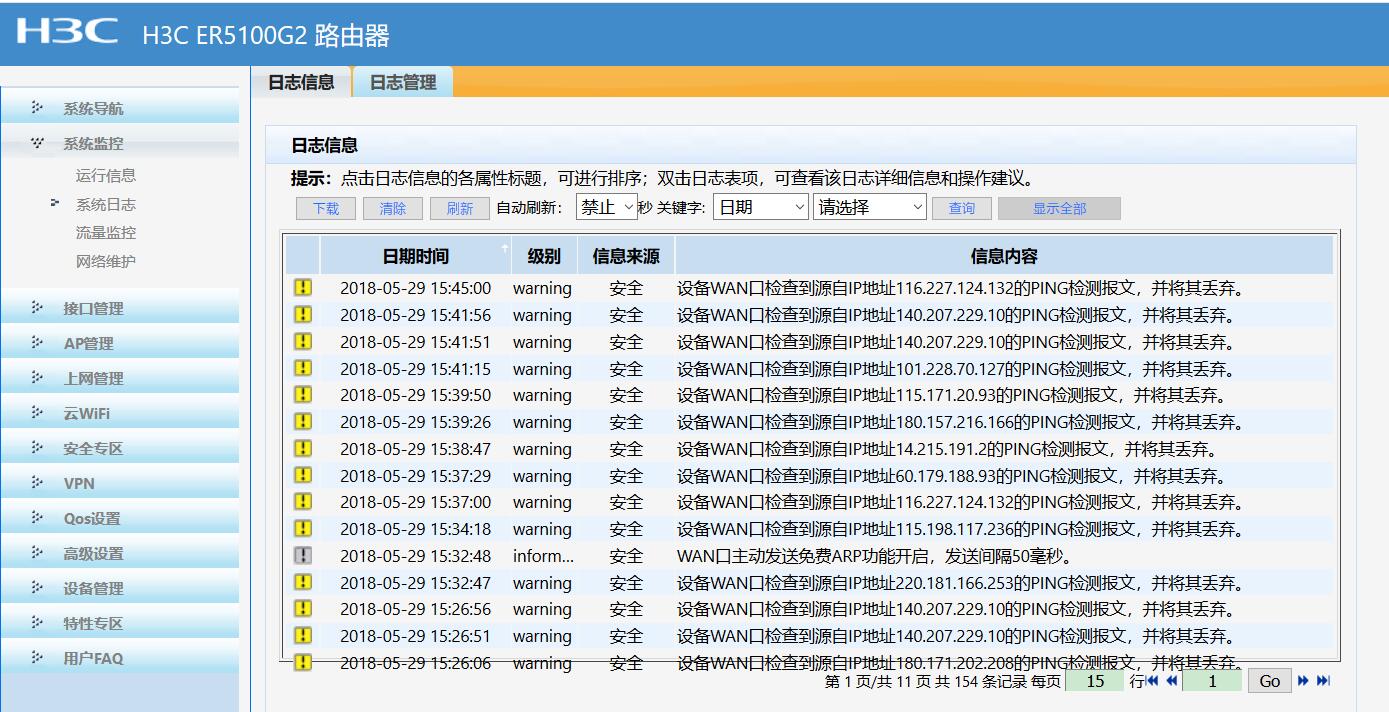1389x712 pixels.
Task: Select the 'inform...' level cell
Action: click(x=543, y=556)
